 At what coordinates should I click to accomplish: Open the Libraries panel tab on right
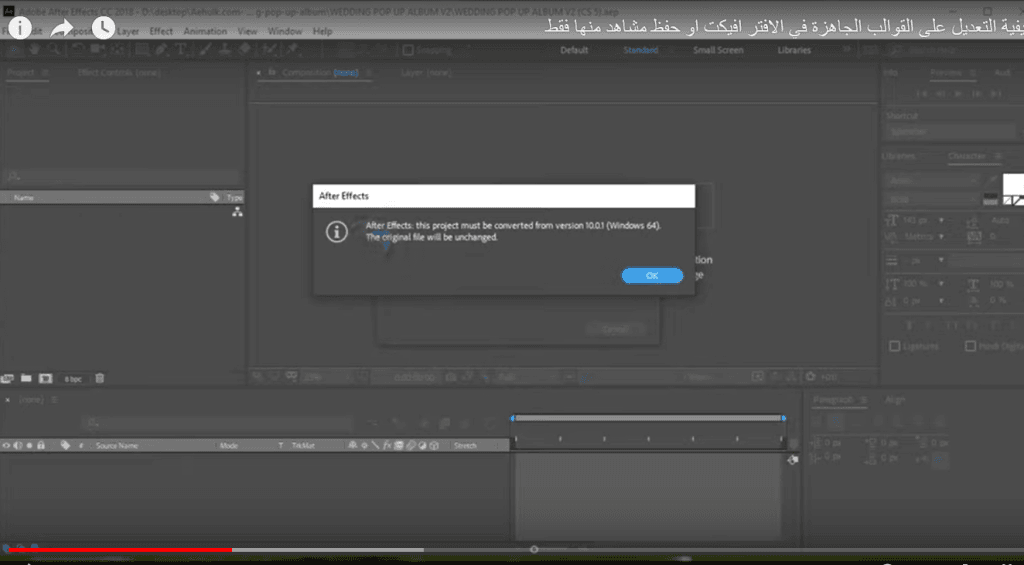pos(898,156)
